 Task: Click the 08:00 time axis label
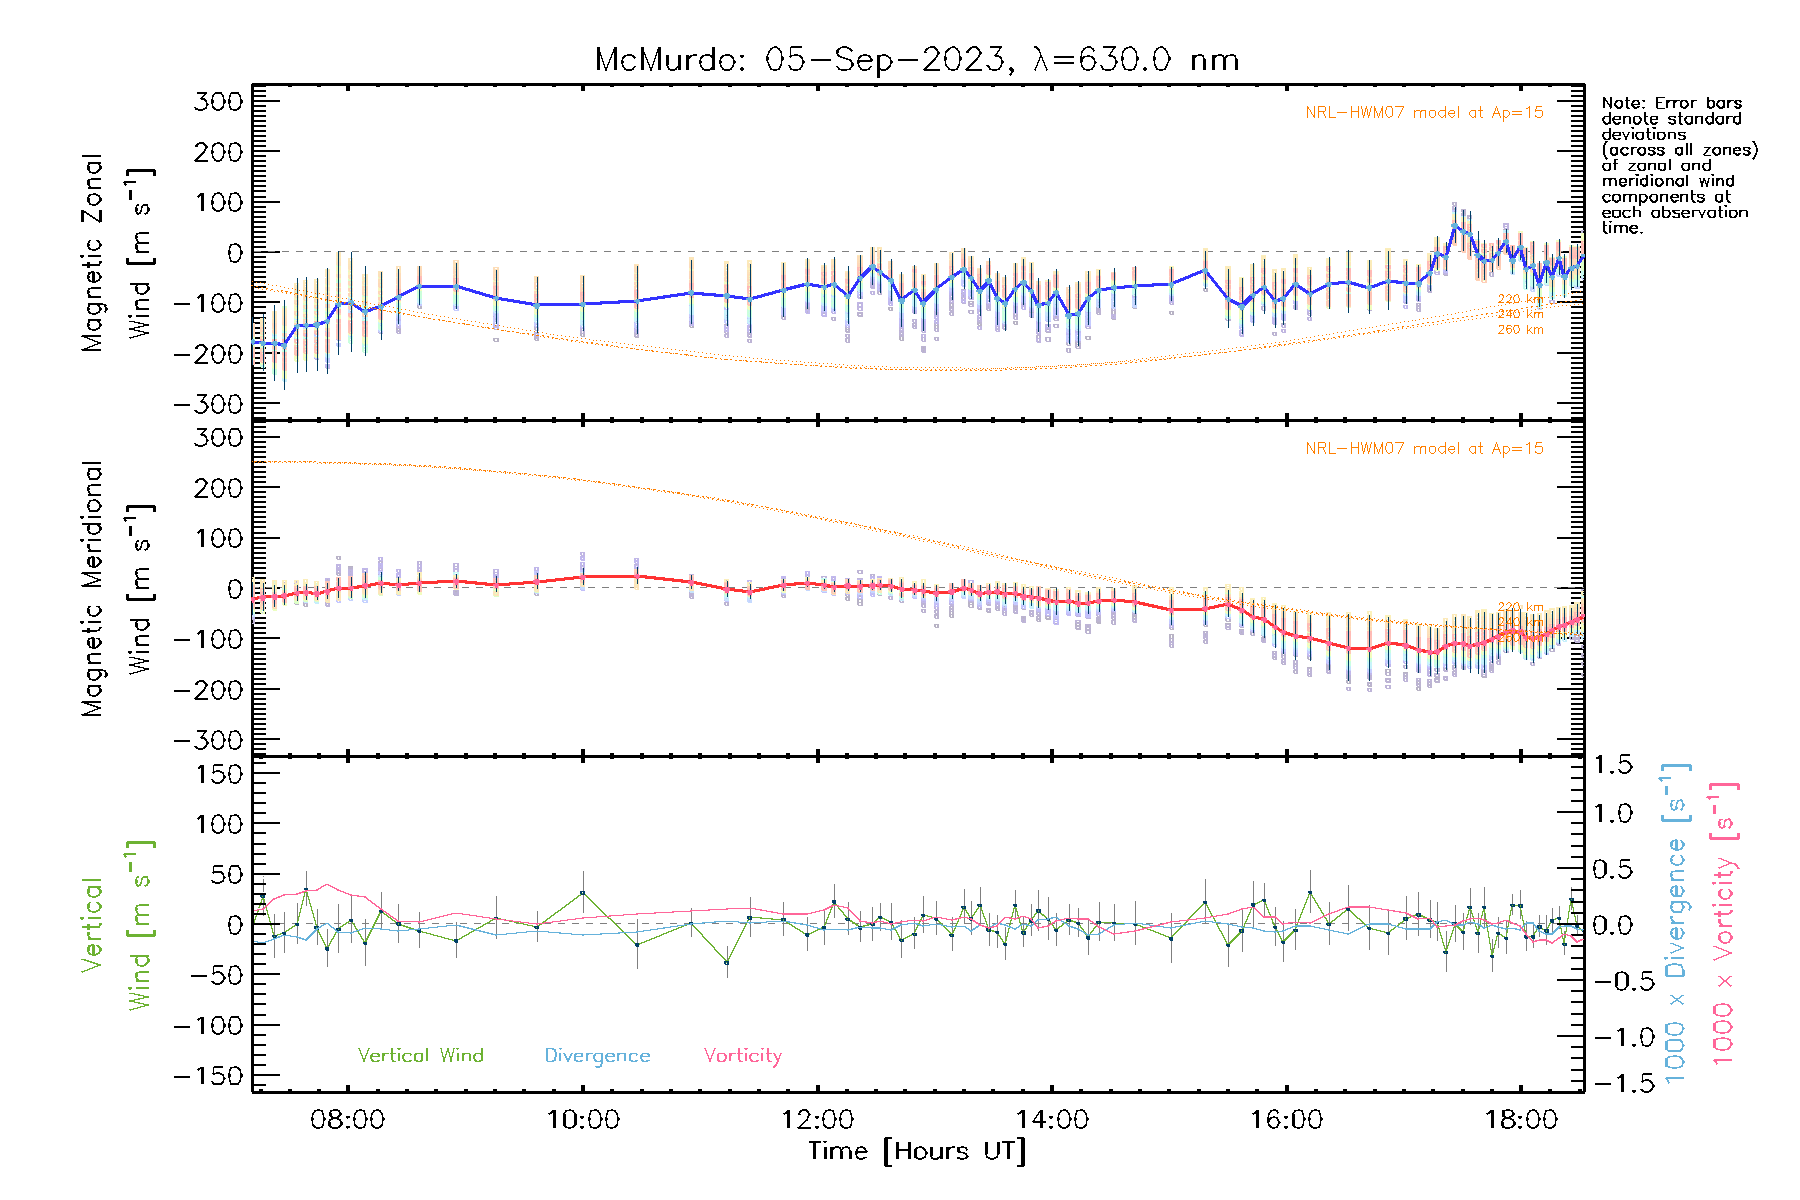347,1119
